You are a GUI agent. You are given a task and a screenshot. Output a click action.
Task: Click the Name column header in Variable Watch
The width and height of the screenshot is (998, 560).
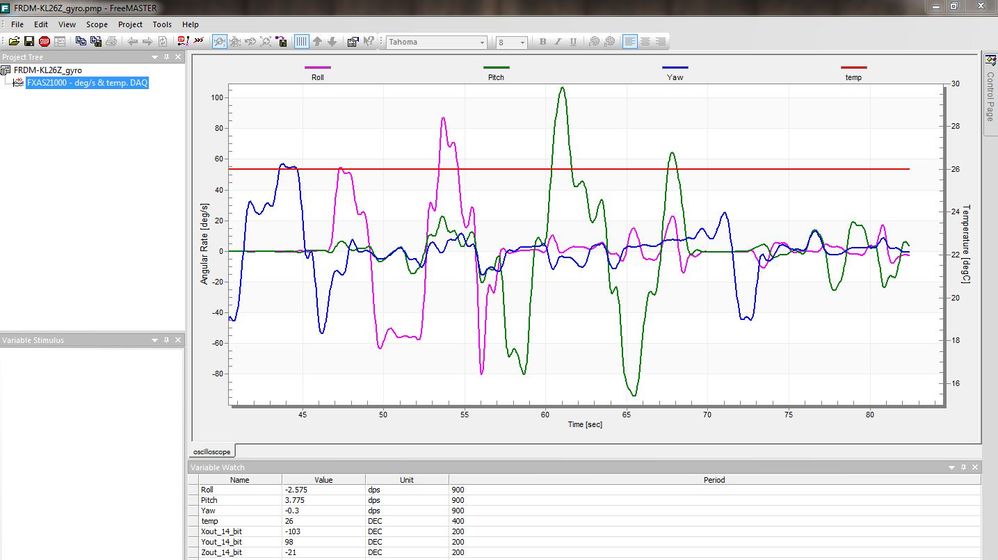coord(240,480)
